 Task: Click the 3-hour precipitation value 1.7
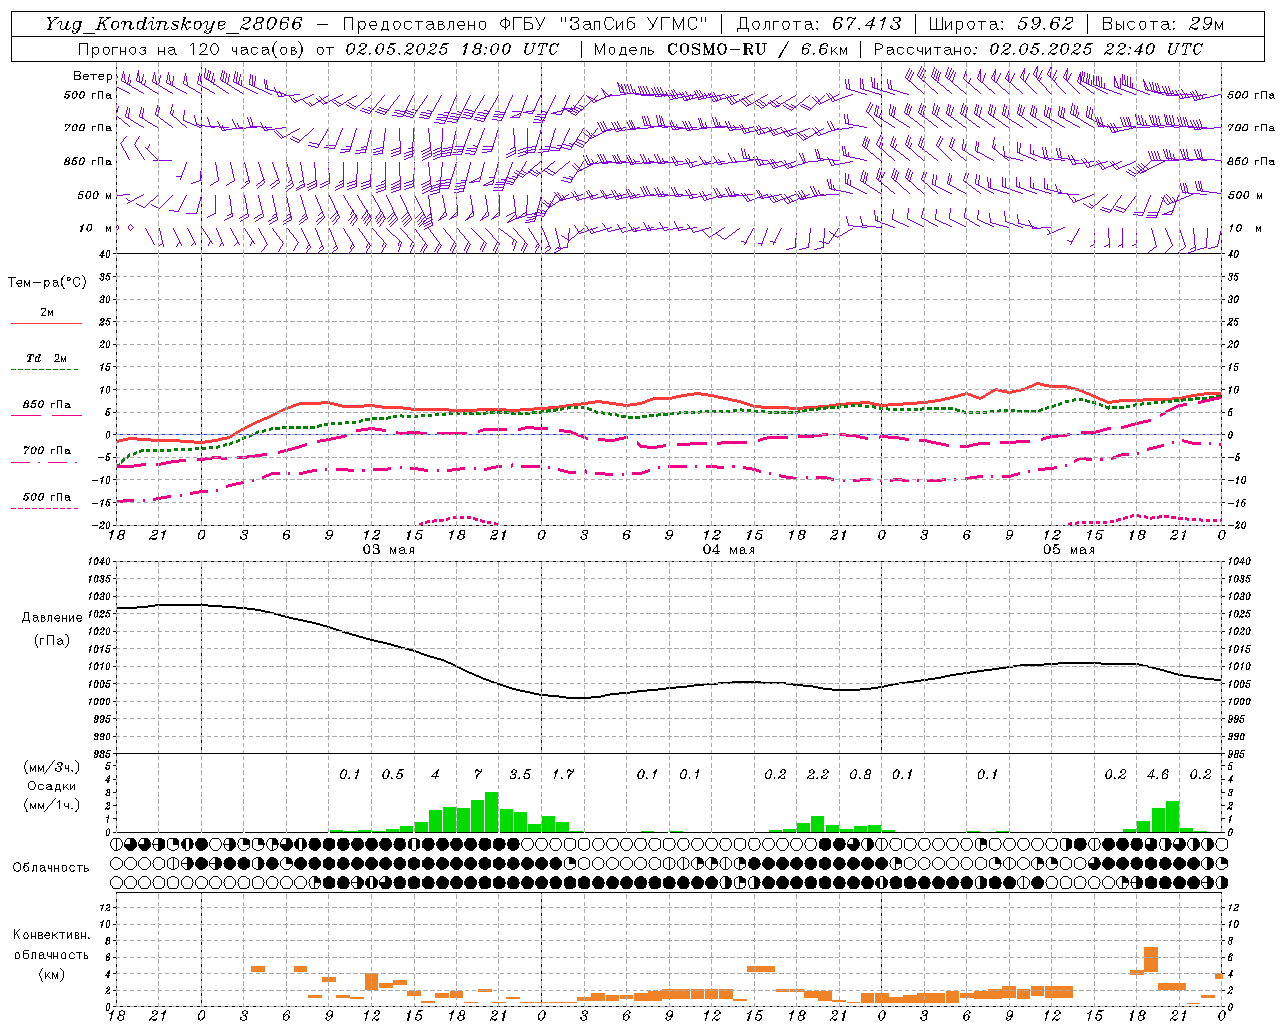pos(562,775)
